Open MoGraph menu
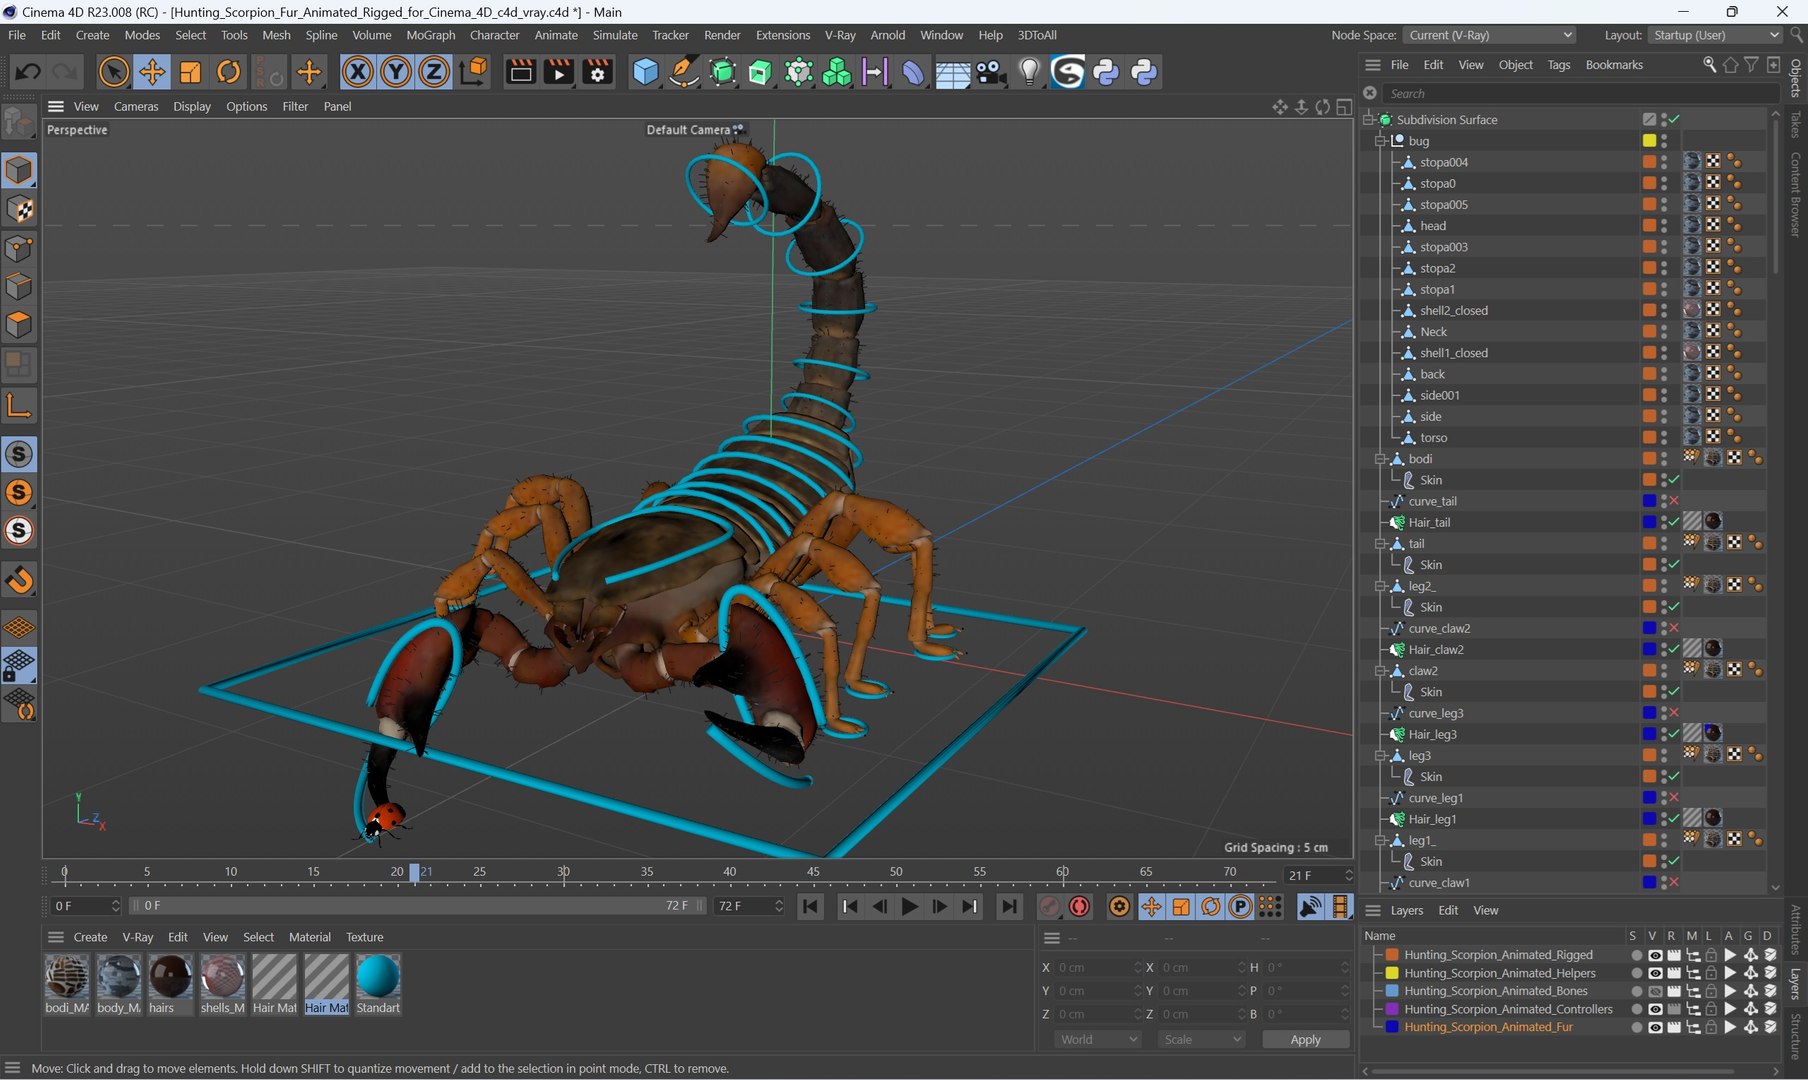 (x=431, y=35)
